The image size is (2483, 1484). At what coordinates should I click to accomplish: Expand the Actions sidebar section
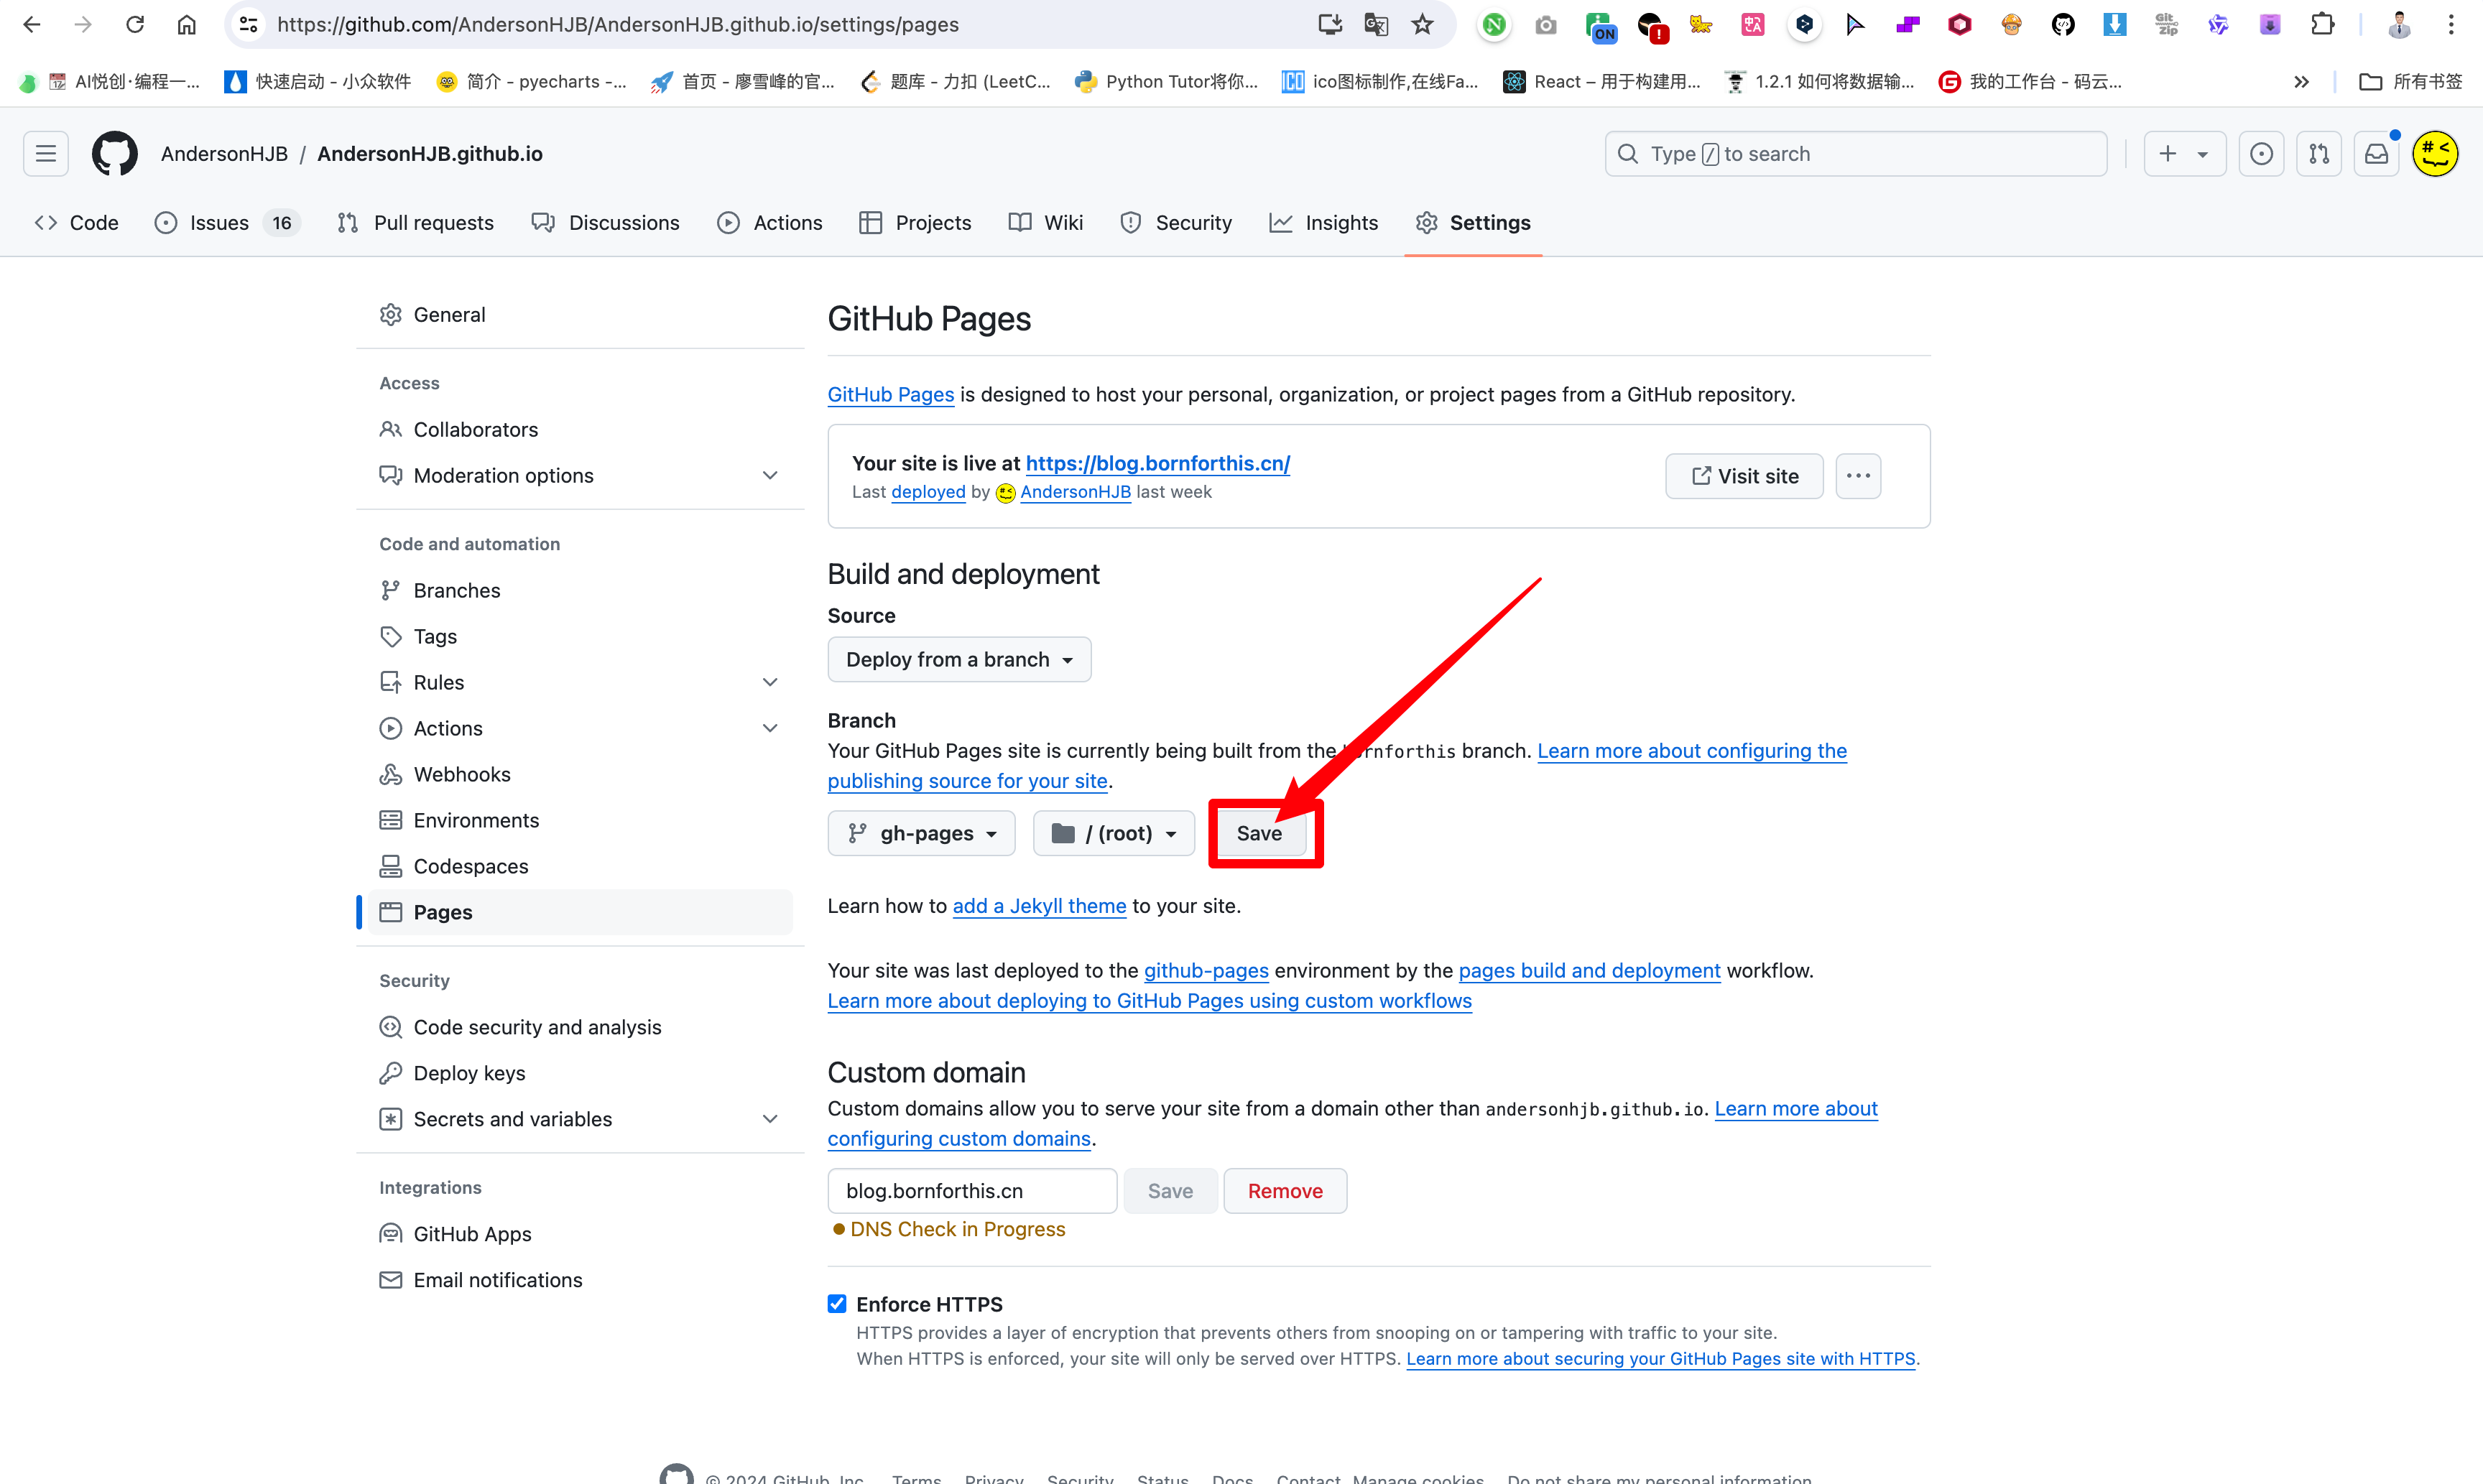(x=770, y=729)
